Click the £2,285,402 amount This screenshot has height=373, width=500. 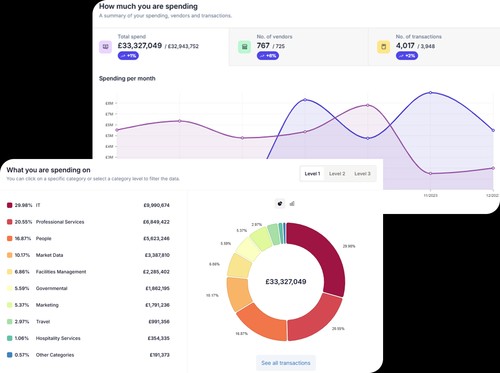click(156, 272)
